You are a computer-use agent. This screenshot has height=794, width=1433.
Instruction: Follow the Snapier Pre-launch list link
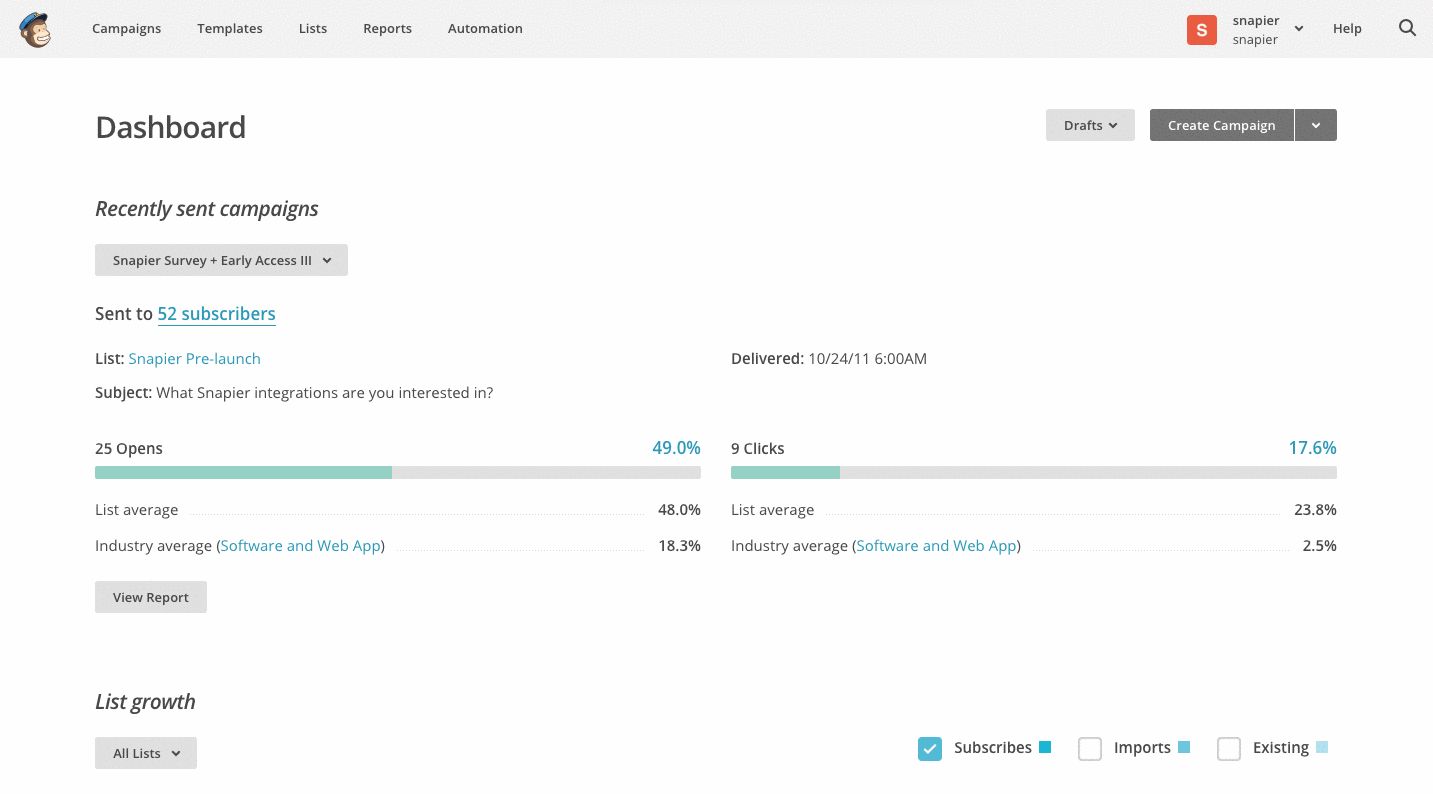click(194, 358)
